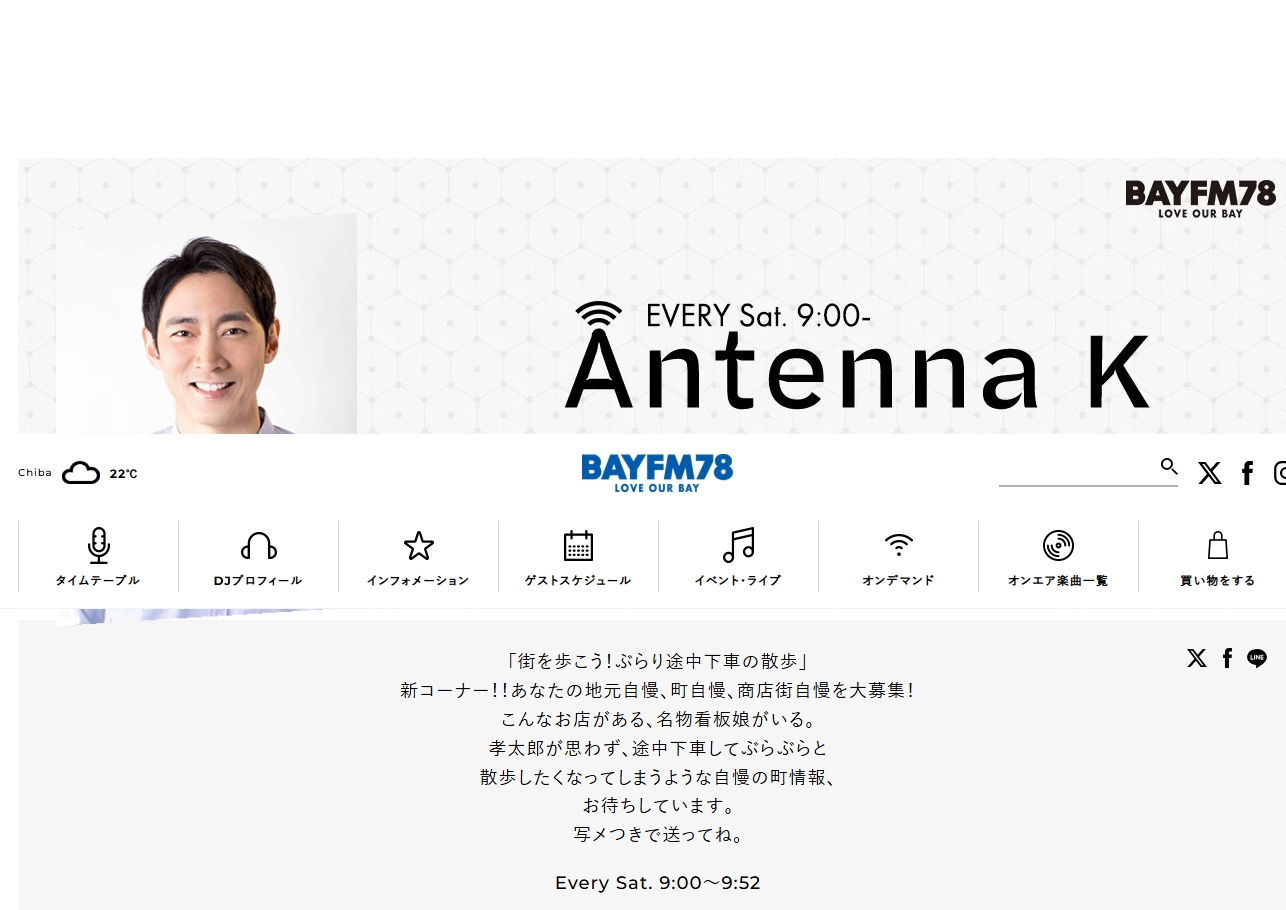Image resolution: width=1286 pixels, height=910 pixels.
Task: Open DJプロフィール headphones icon
Action: [x=258, y=546]
